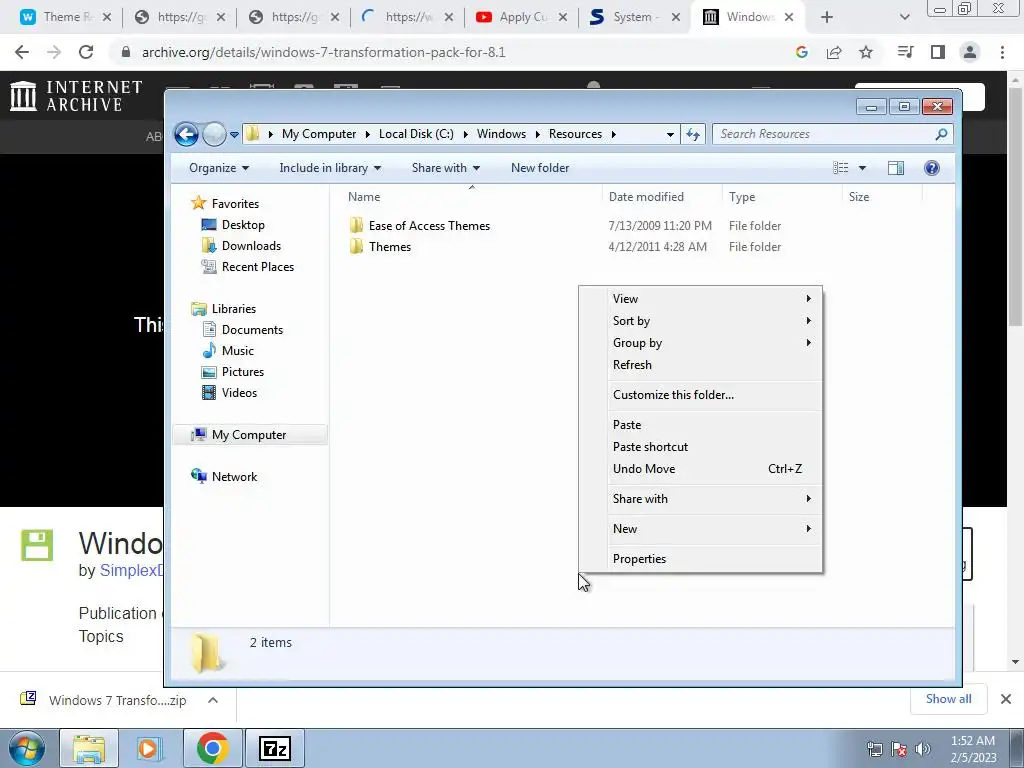Select Favorites in the navigation pane
Image resolution: width=1024 pixels, height=768 pixels.
tap(235, 204)
